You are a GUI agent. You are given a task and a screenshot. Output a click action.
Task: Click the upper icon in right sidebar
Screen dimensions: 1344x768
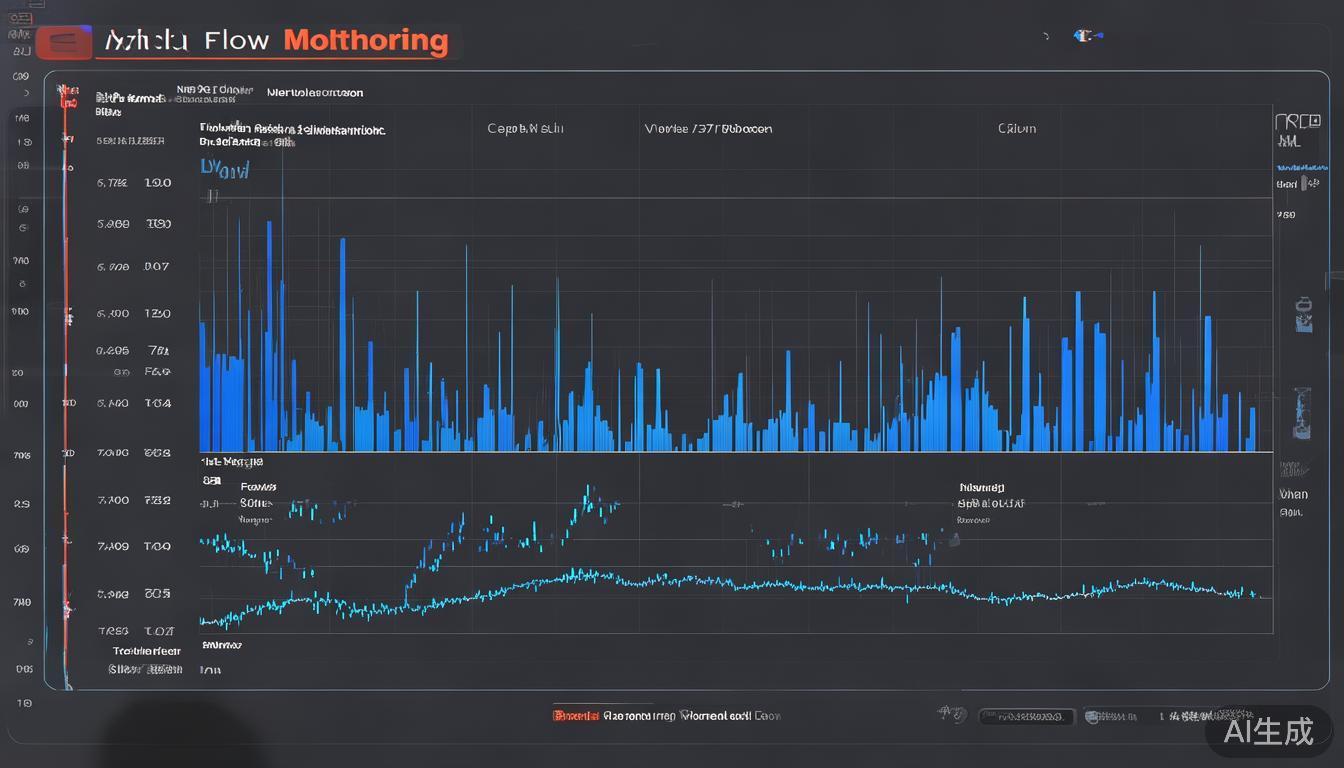[x=1301, y=314]
